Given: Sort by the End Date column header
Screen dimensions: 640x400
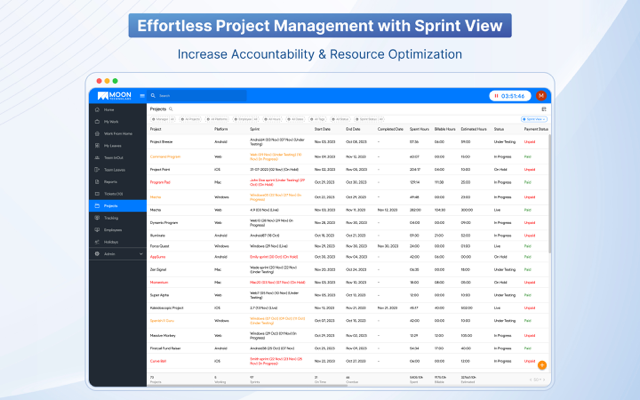Looking at the screenshot, I should point(353,129).
